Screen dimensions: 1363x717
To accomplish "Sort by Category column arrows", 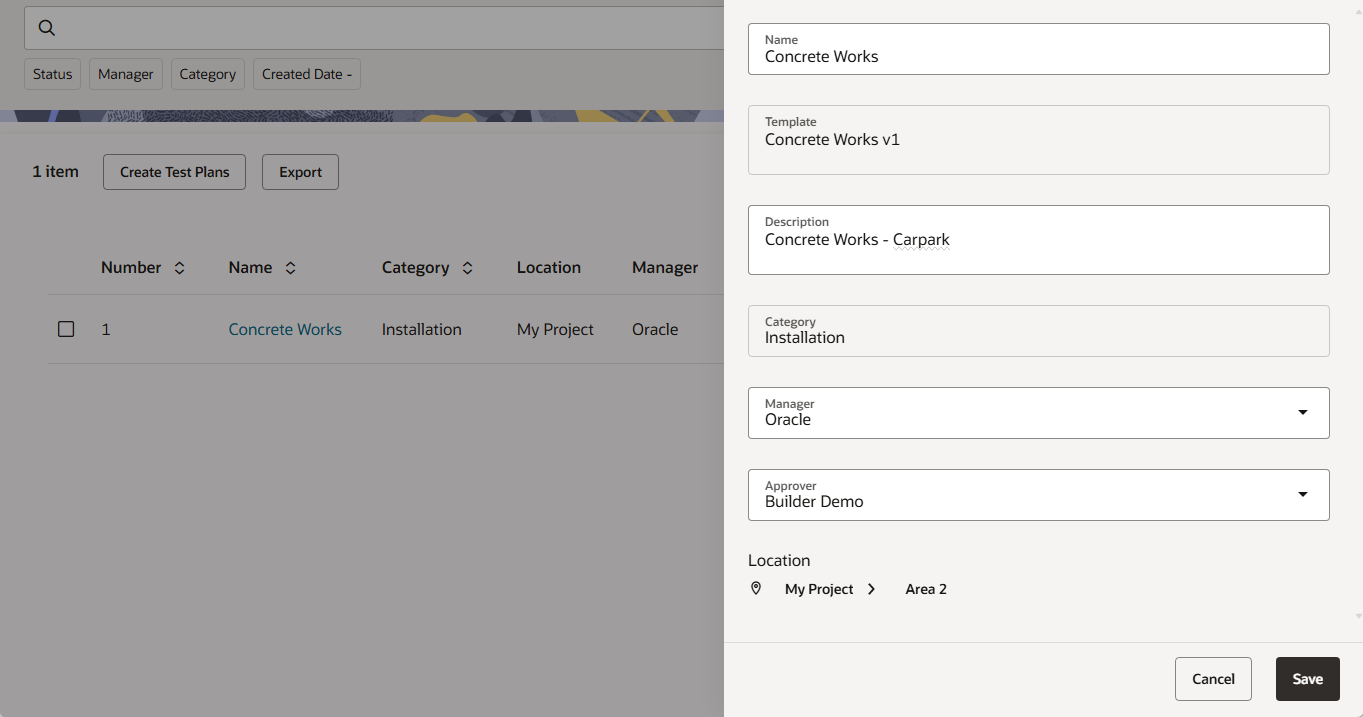I will click(x=467, y=268).
